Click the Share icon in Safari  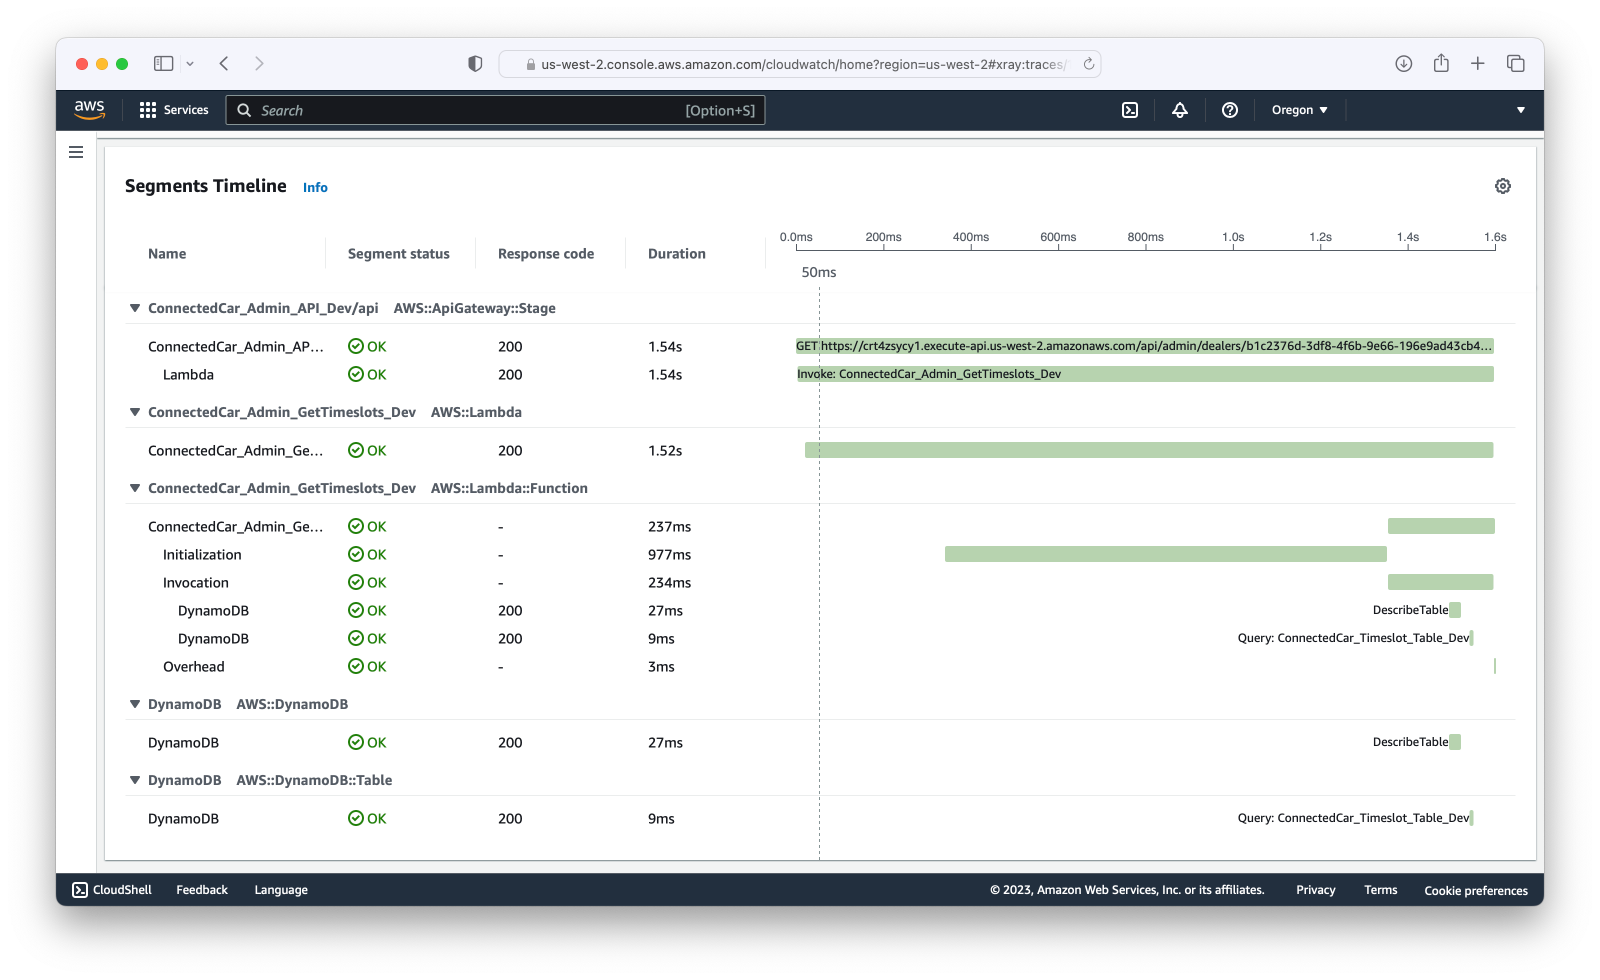pyautogui.click(x=1441, y=63)
